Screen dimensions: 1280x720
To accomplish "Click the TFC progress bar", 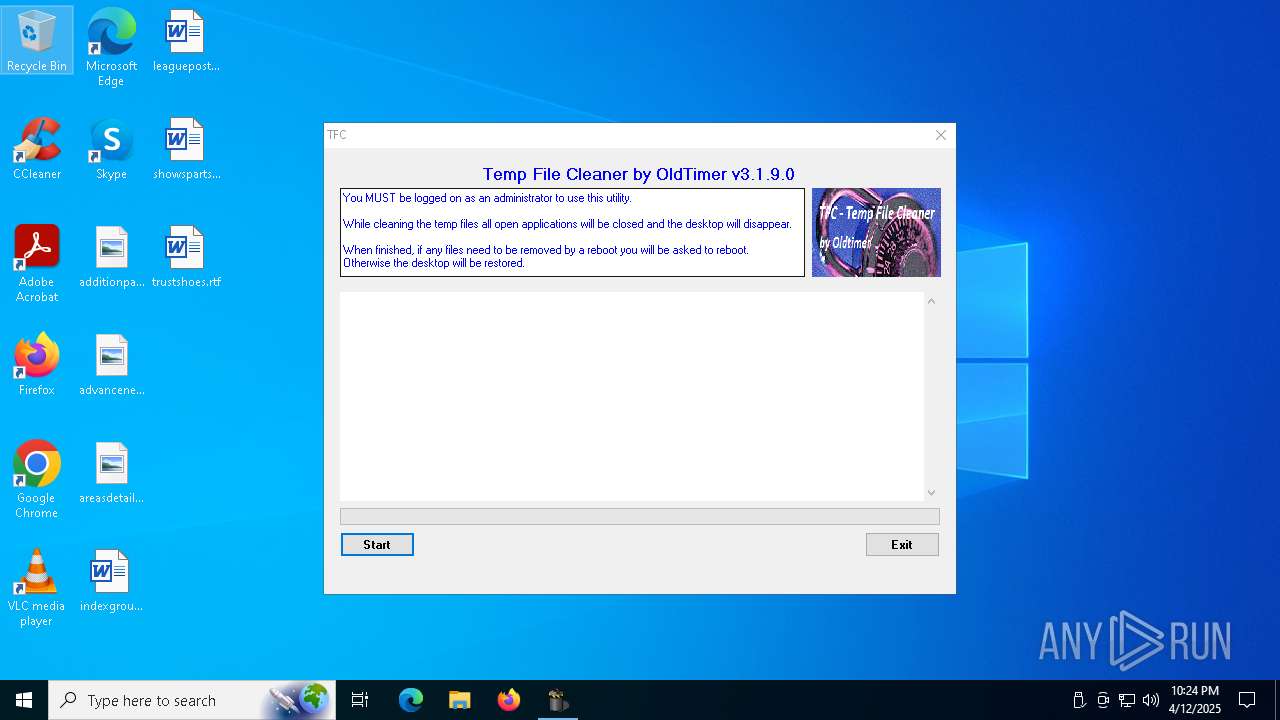I will point(640,516).
